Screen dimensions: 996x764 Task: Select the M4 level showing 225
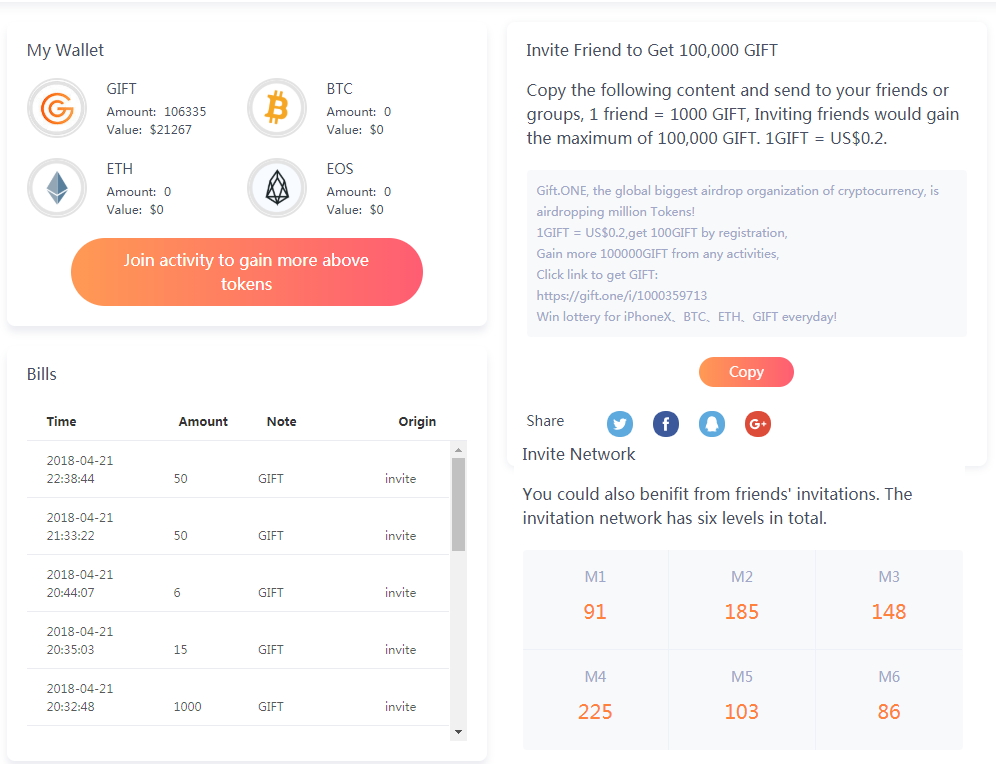[x=595, y=700]
